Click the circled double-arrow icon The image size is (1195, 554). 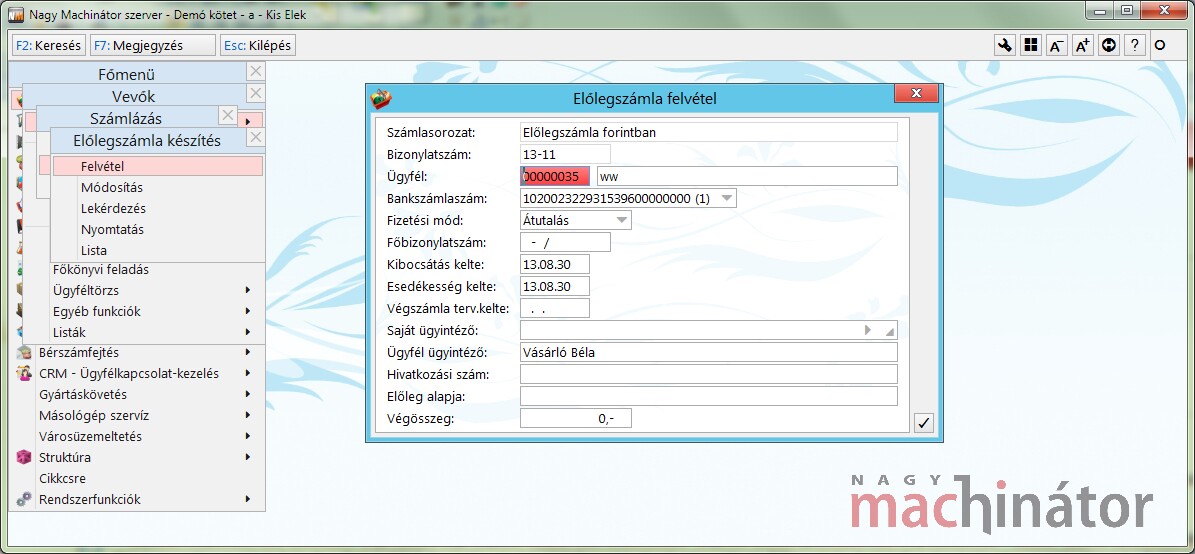[x=1109, y=45]
